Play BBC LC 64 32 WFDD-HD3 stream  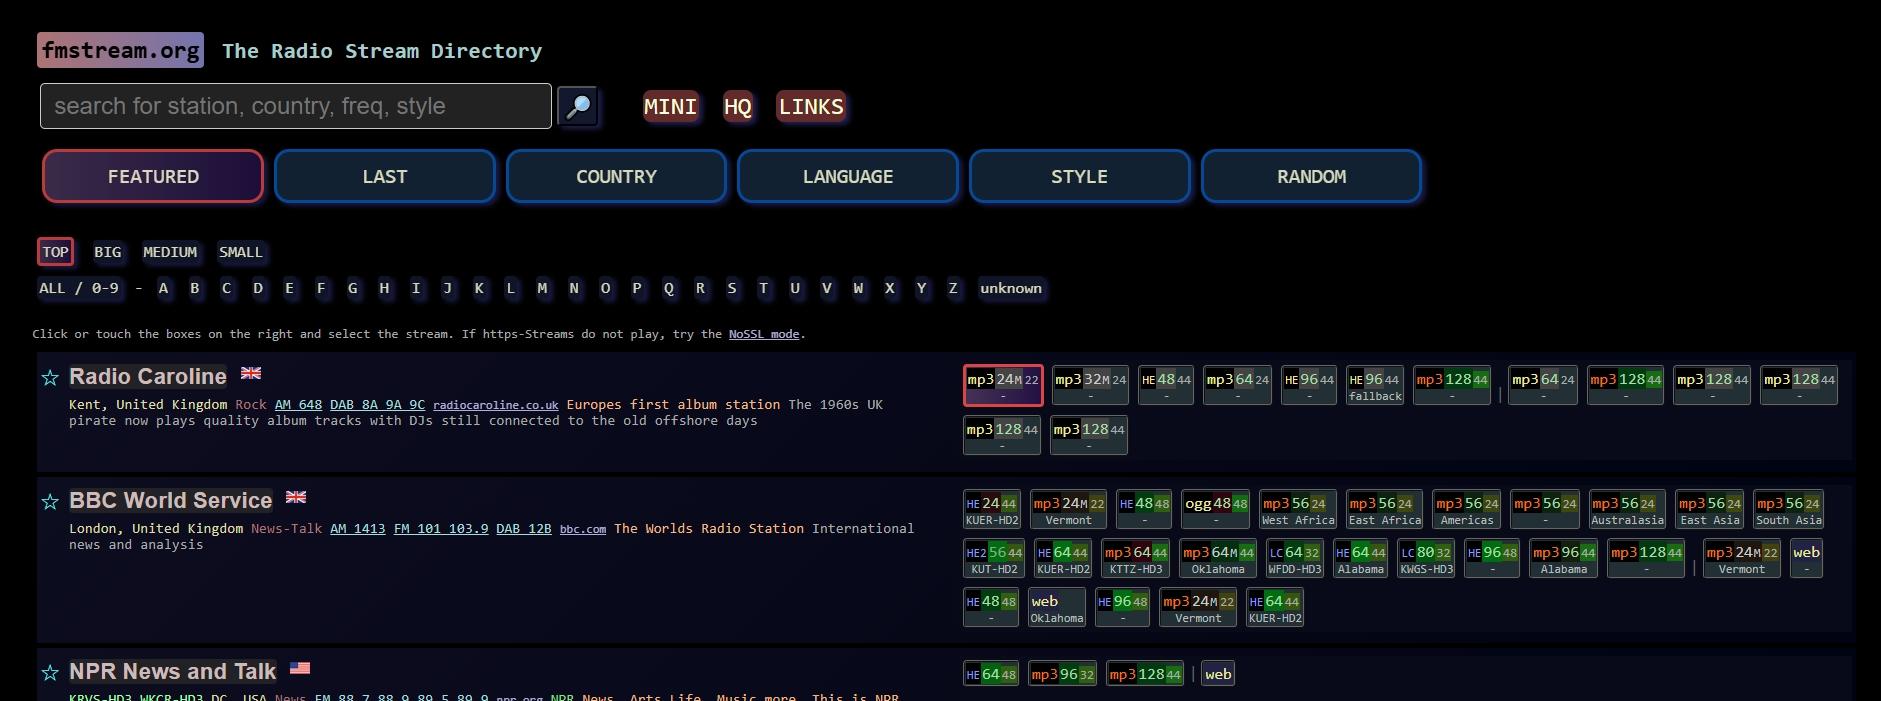[x=1295, y=559]
